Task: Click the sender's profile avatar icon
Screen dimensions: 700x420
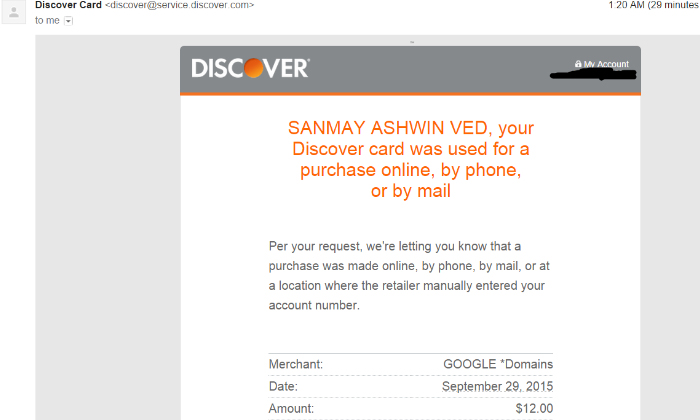Action: 14,12
